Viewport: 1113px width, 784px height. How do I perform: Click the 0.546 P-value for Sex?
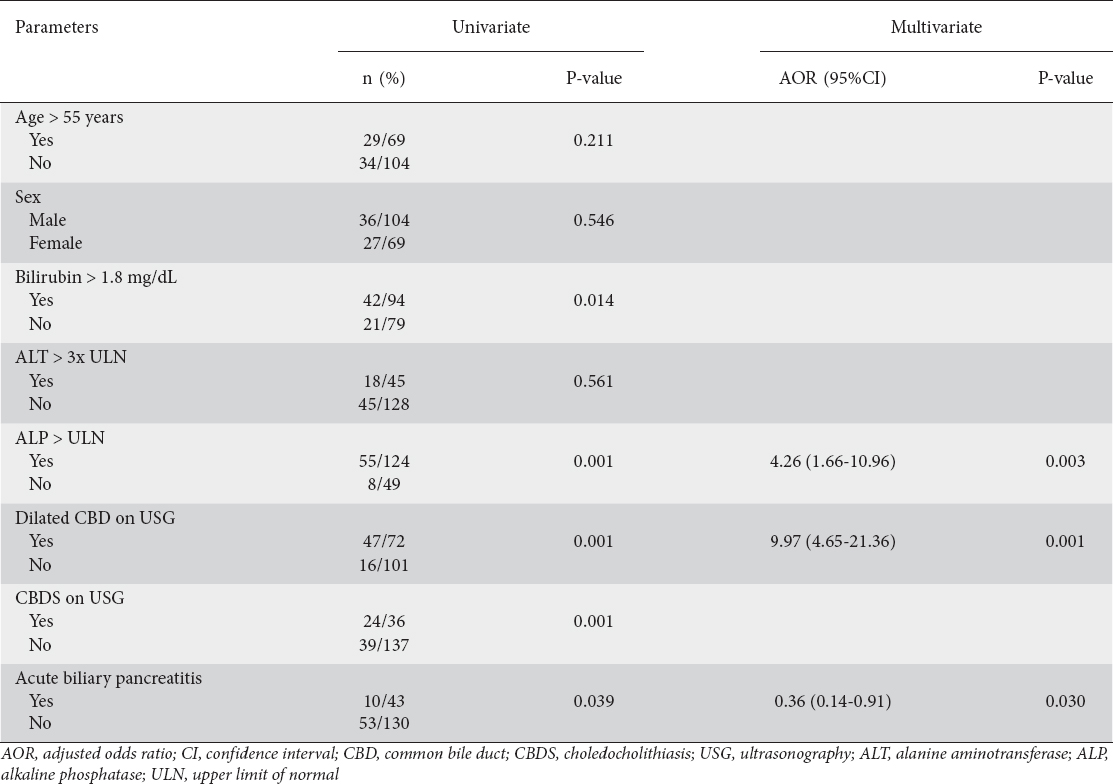[593, 221]
